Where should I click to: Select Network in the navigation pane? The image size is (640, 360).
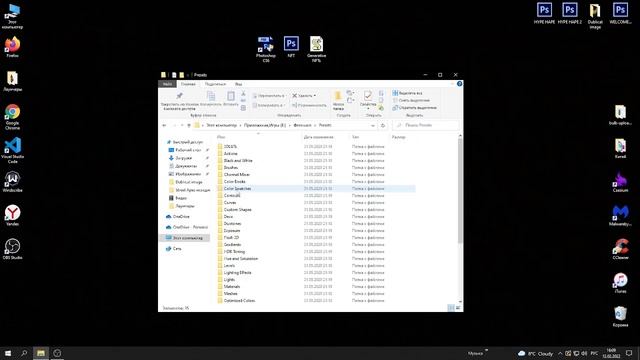(177, 249)
